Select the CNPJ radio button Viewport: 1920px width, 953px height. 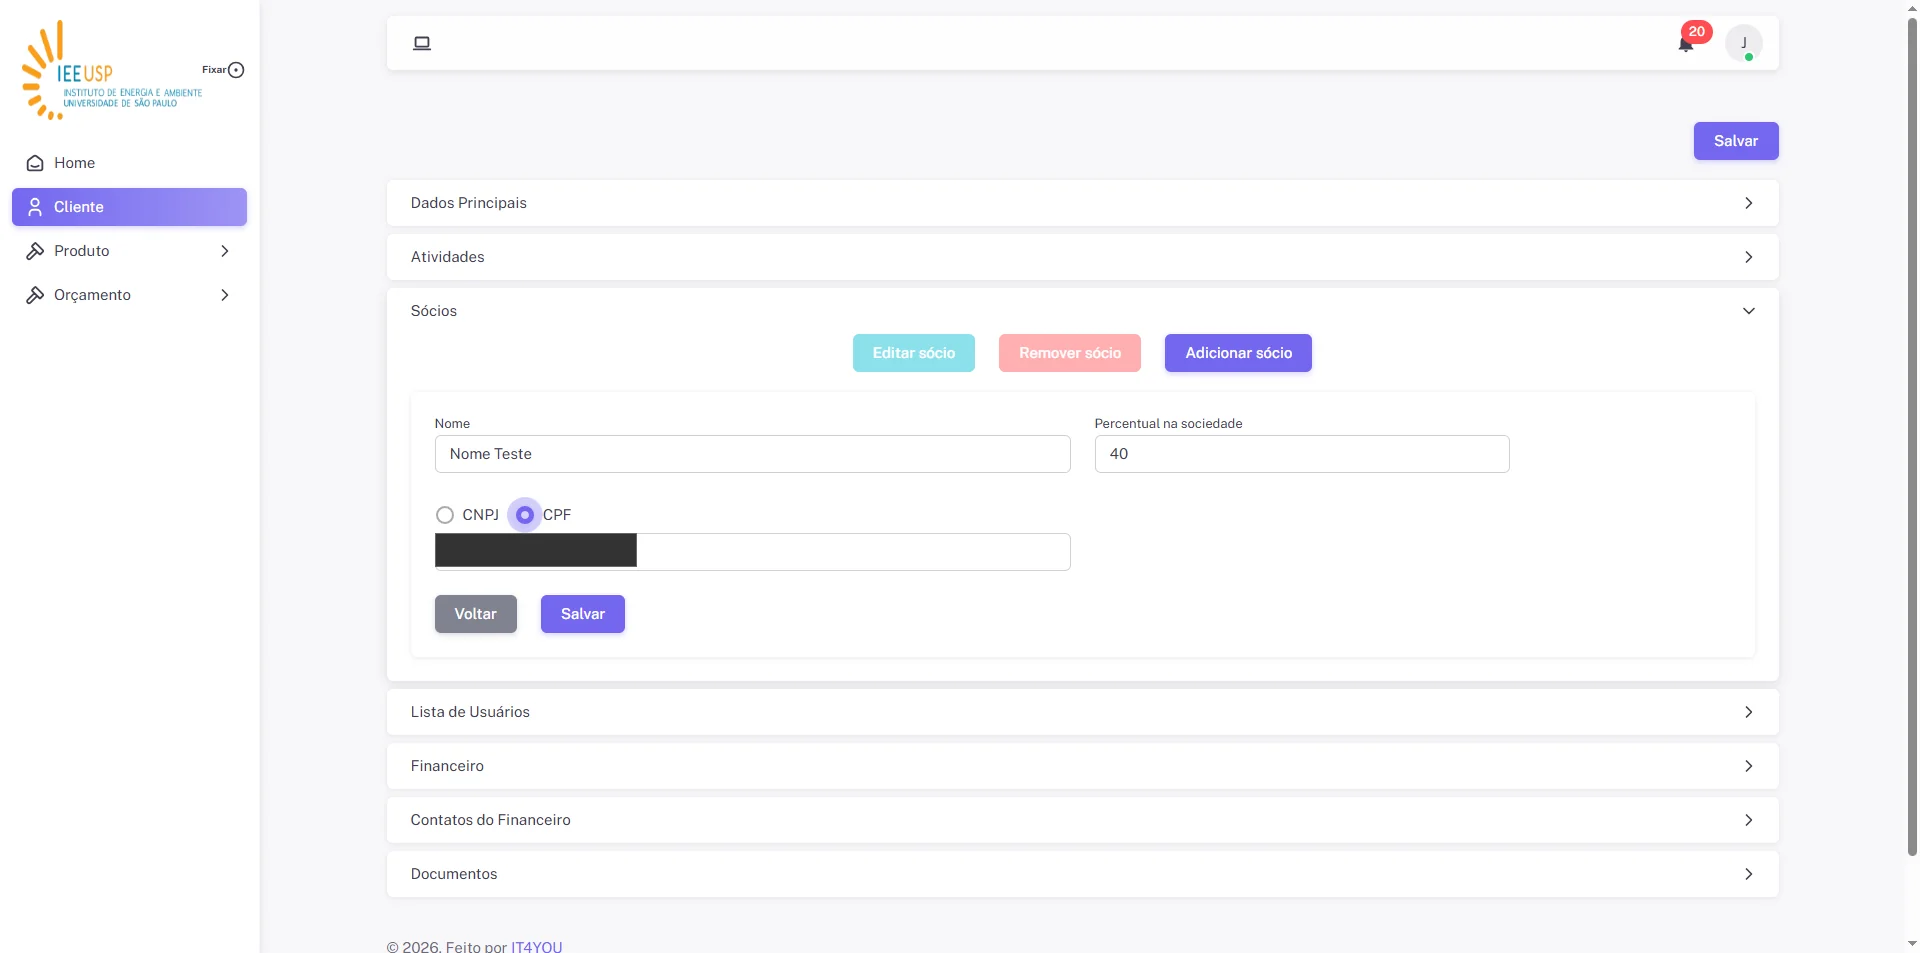[x=445, y=515]
